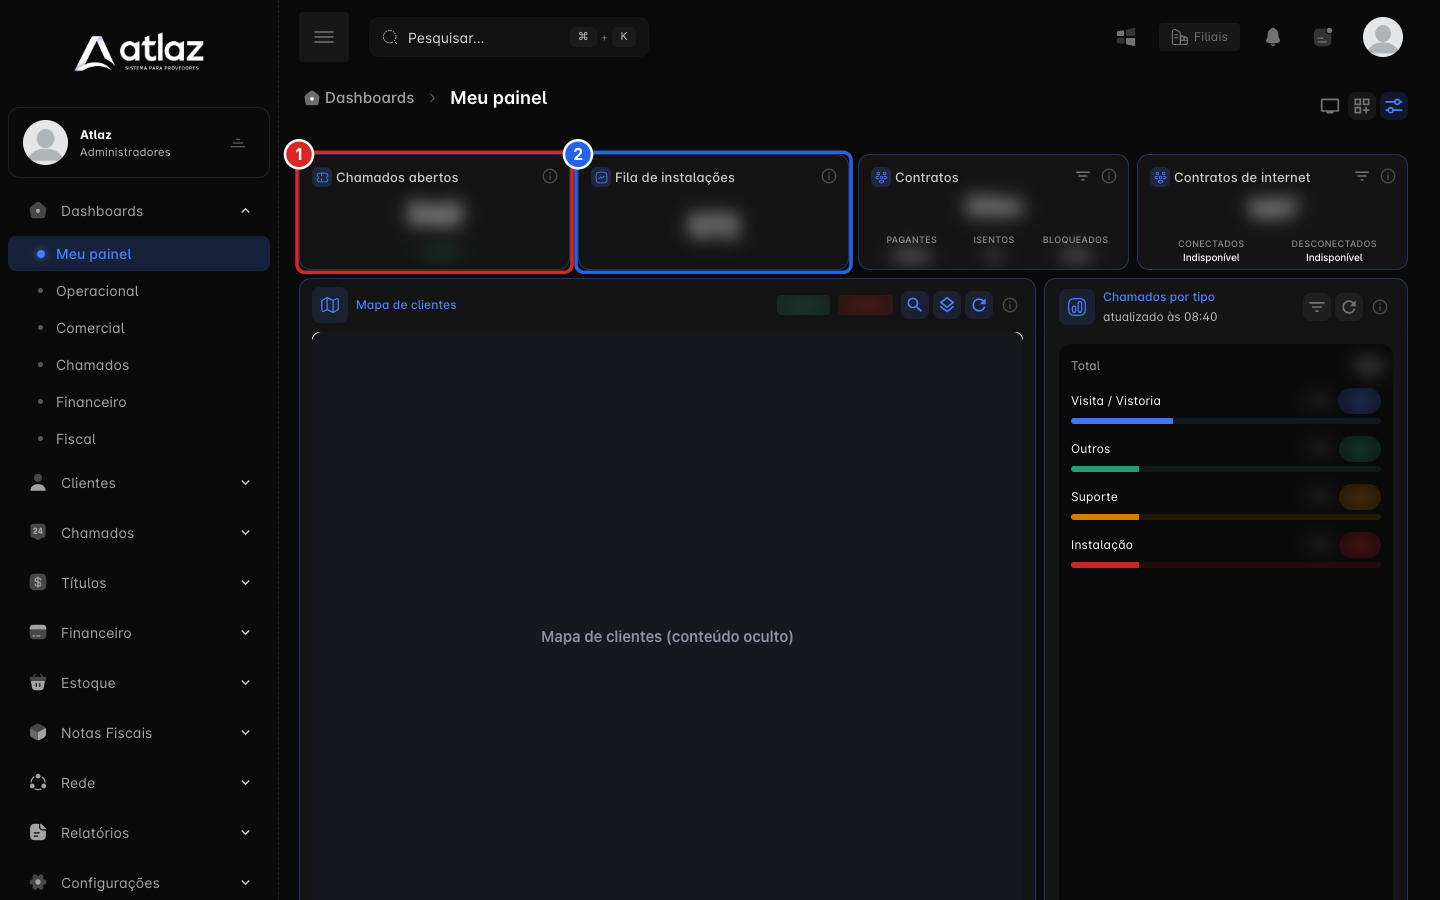1440x900 pixels.
Task: Click the Chamados abertos card title
Action: point(397,177)
